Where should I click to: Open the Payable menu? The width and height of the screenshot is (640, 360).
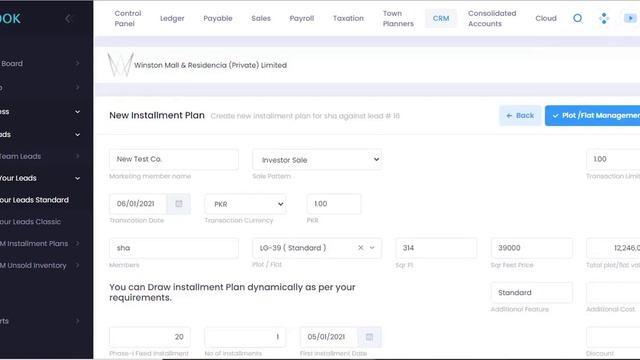(218, 18)
